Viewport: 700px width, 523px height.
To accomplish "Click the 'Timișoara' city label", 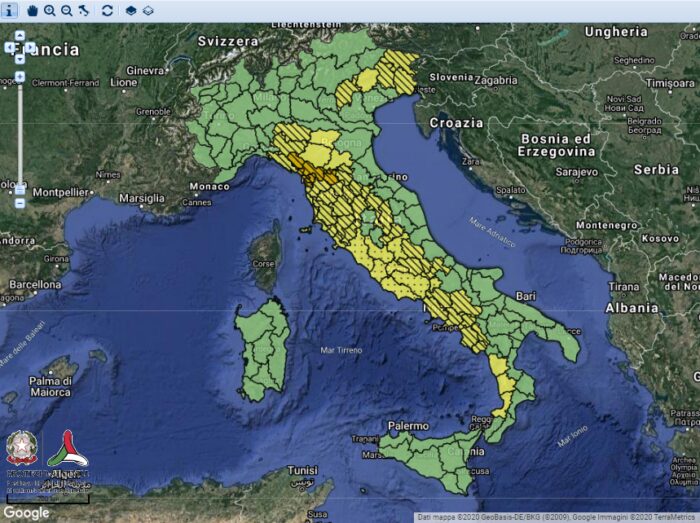I will [670, 83].
